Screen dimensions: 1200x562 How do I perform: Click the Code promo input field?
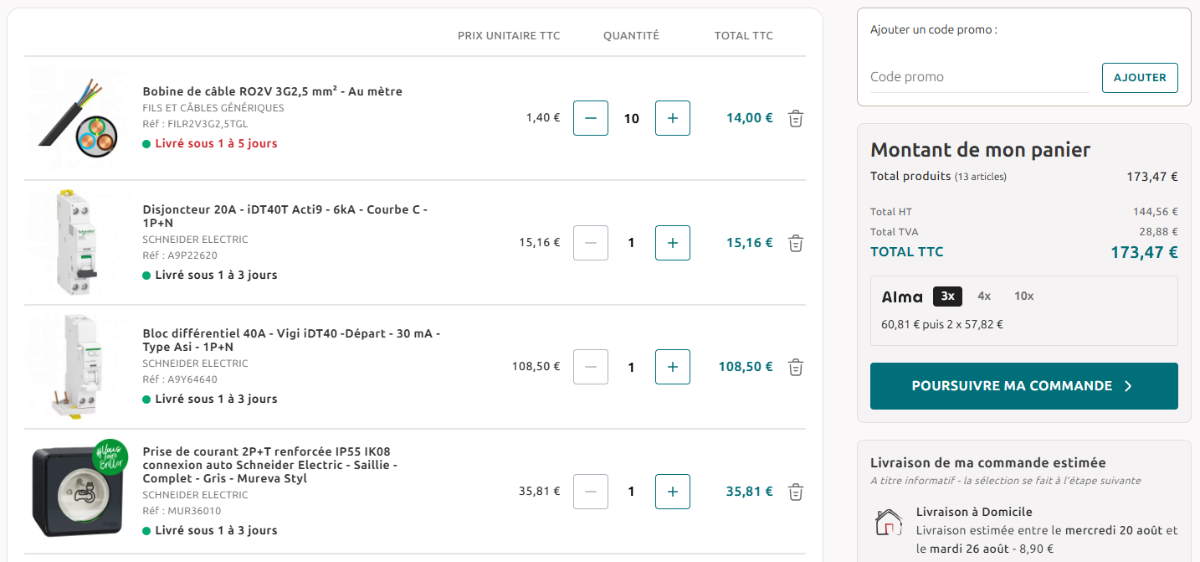[980, 77]
